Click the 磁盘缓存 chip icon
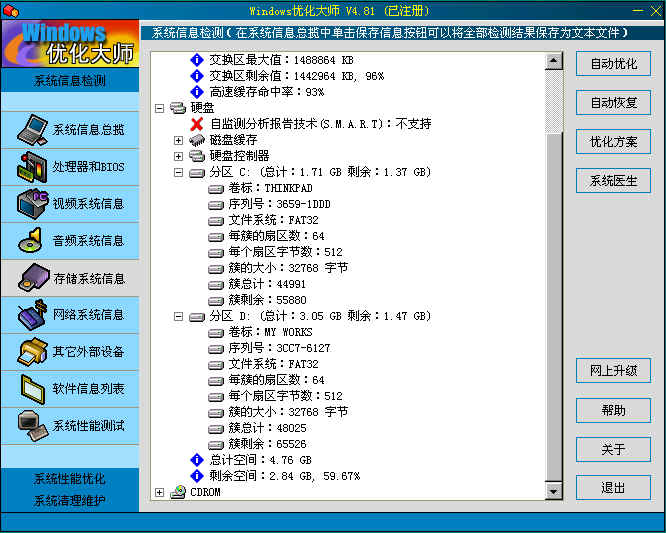The width and height of the screenshot is (666, 533). [x=197, y=140]
